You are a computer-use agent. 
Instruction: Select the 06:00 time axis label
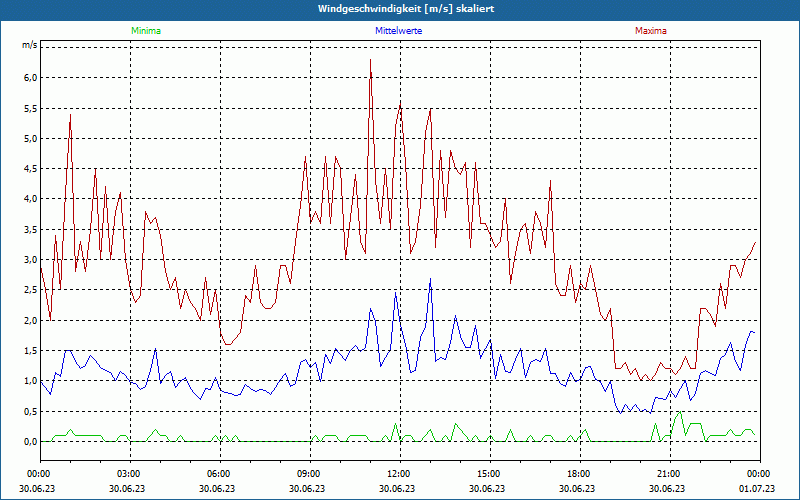click(219, 474)
